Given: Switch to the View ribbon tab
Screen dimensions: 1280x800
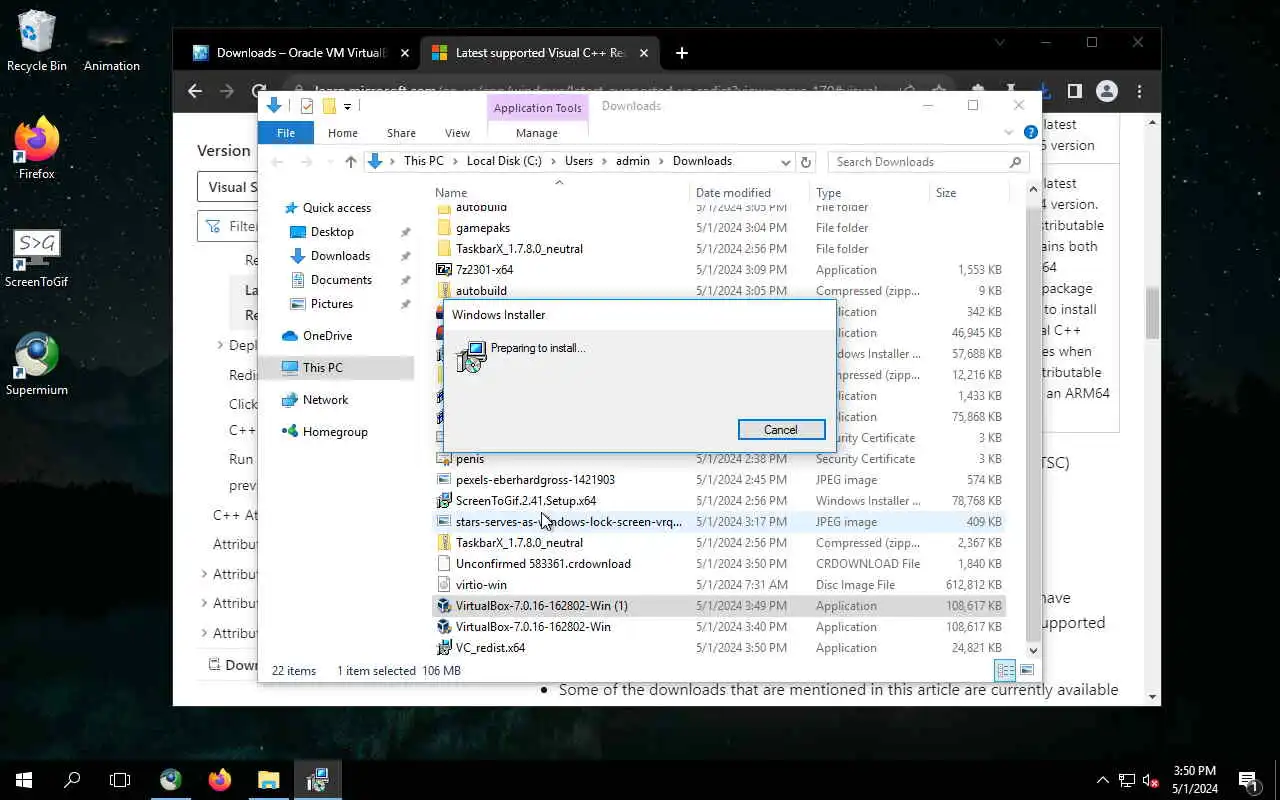Looking at the screenshot, I should point(457,133).
